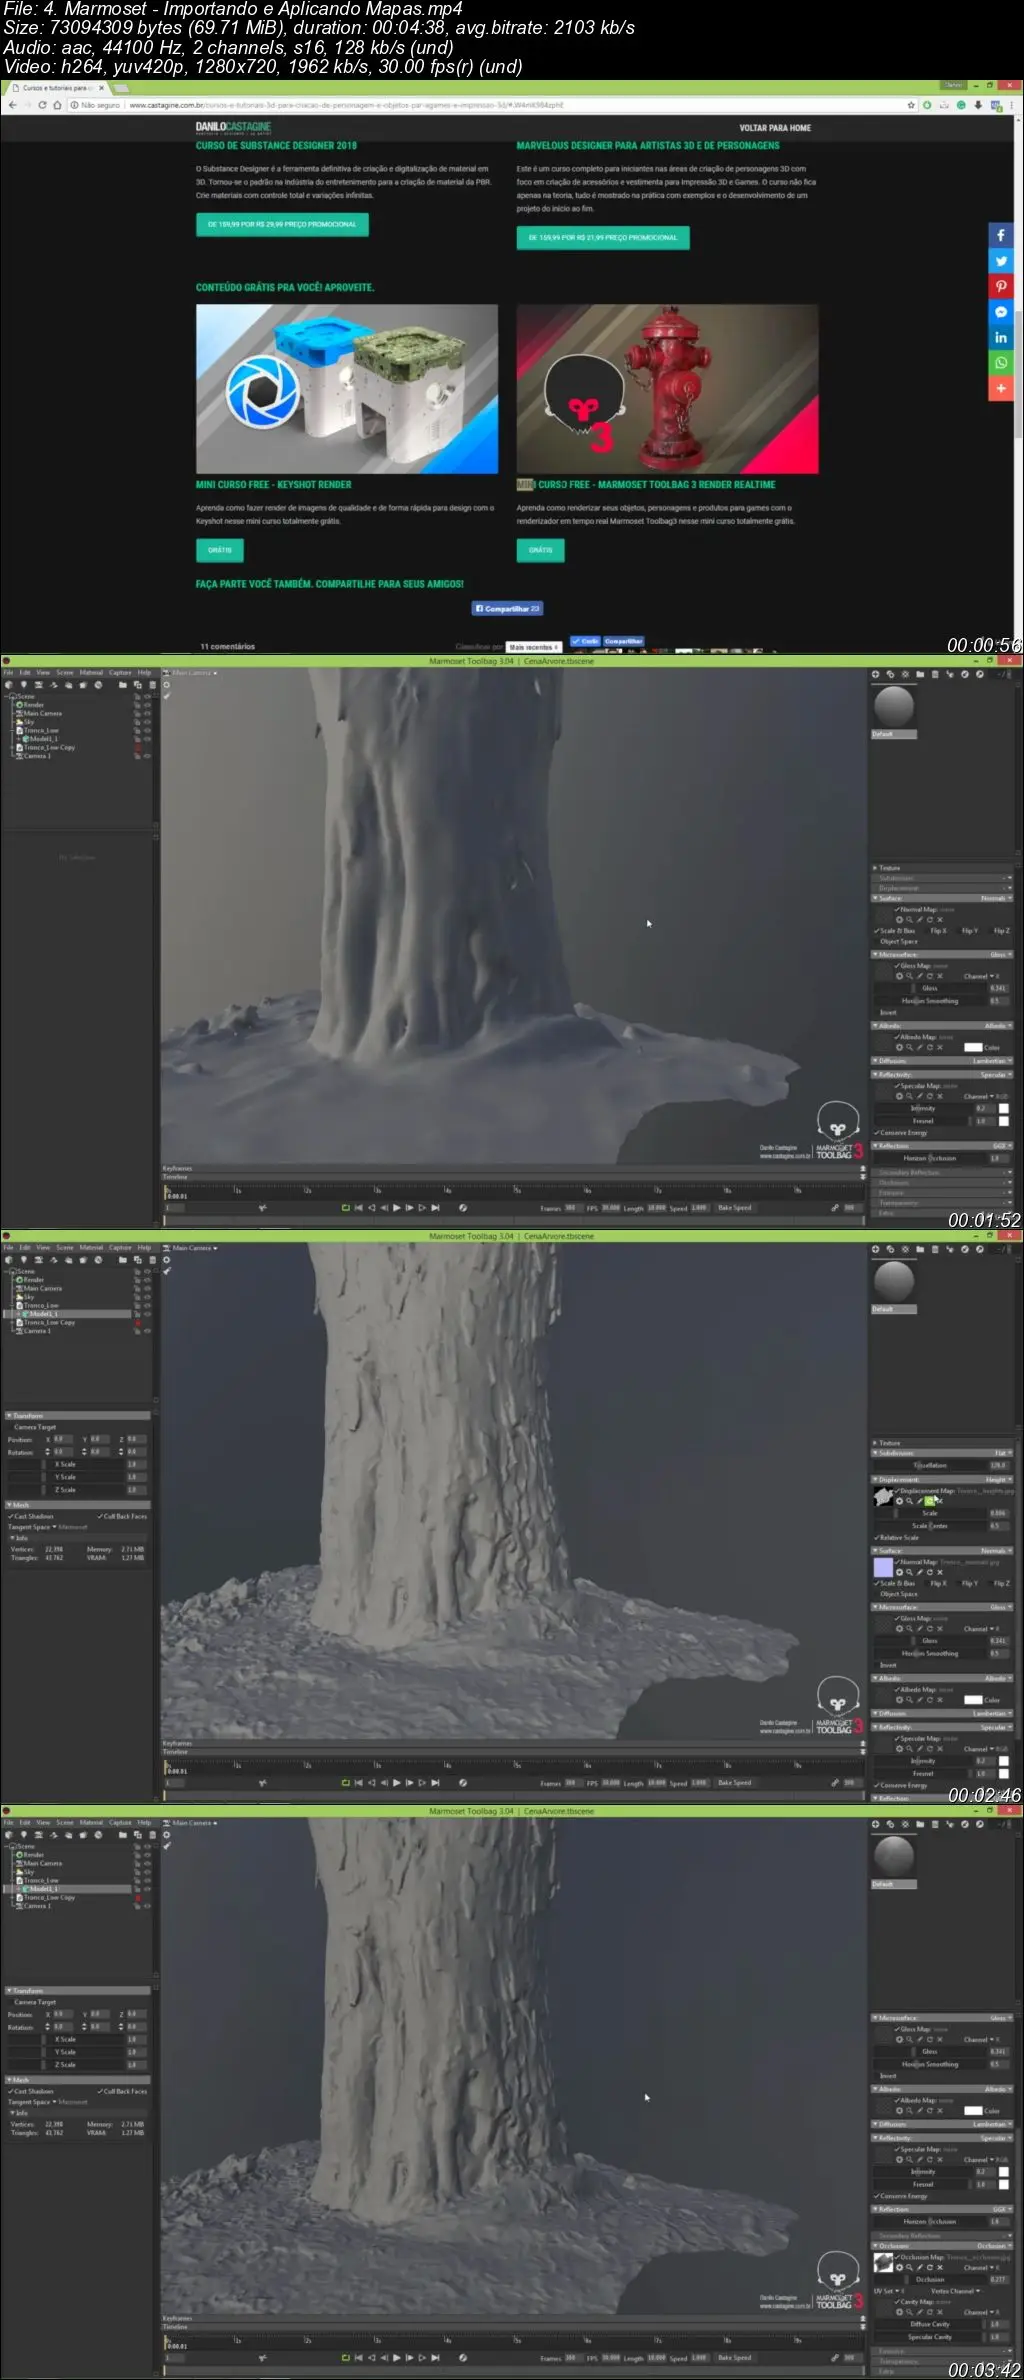Click new material icon in 00:01:52 frame toolbar
The height and width of the screenshot is (2380, 1024).
tap(875, 674)
